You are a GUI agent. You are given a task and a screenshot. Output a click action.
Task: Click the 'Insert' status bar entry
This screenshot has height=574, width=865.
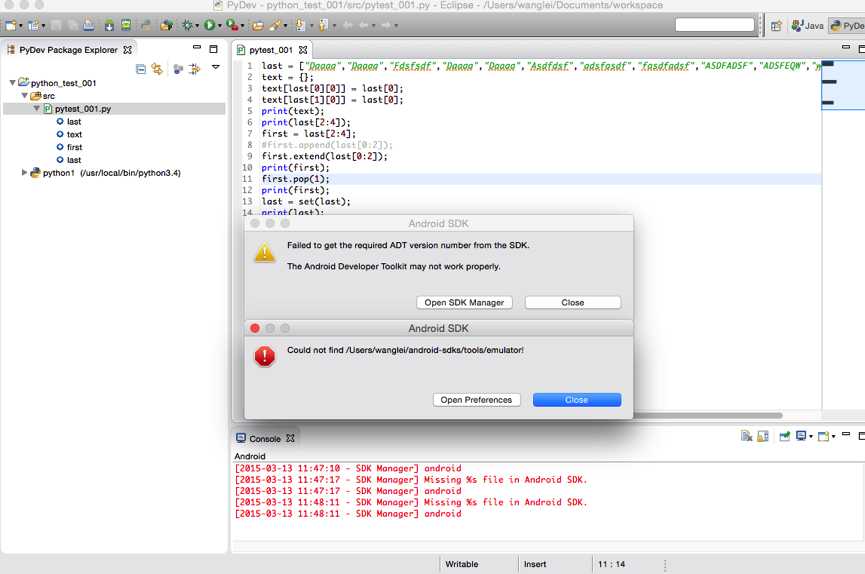click(x=535, y=564)
